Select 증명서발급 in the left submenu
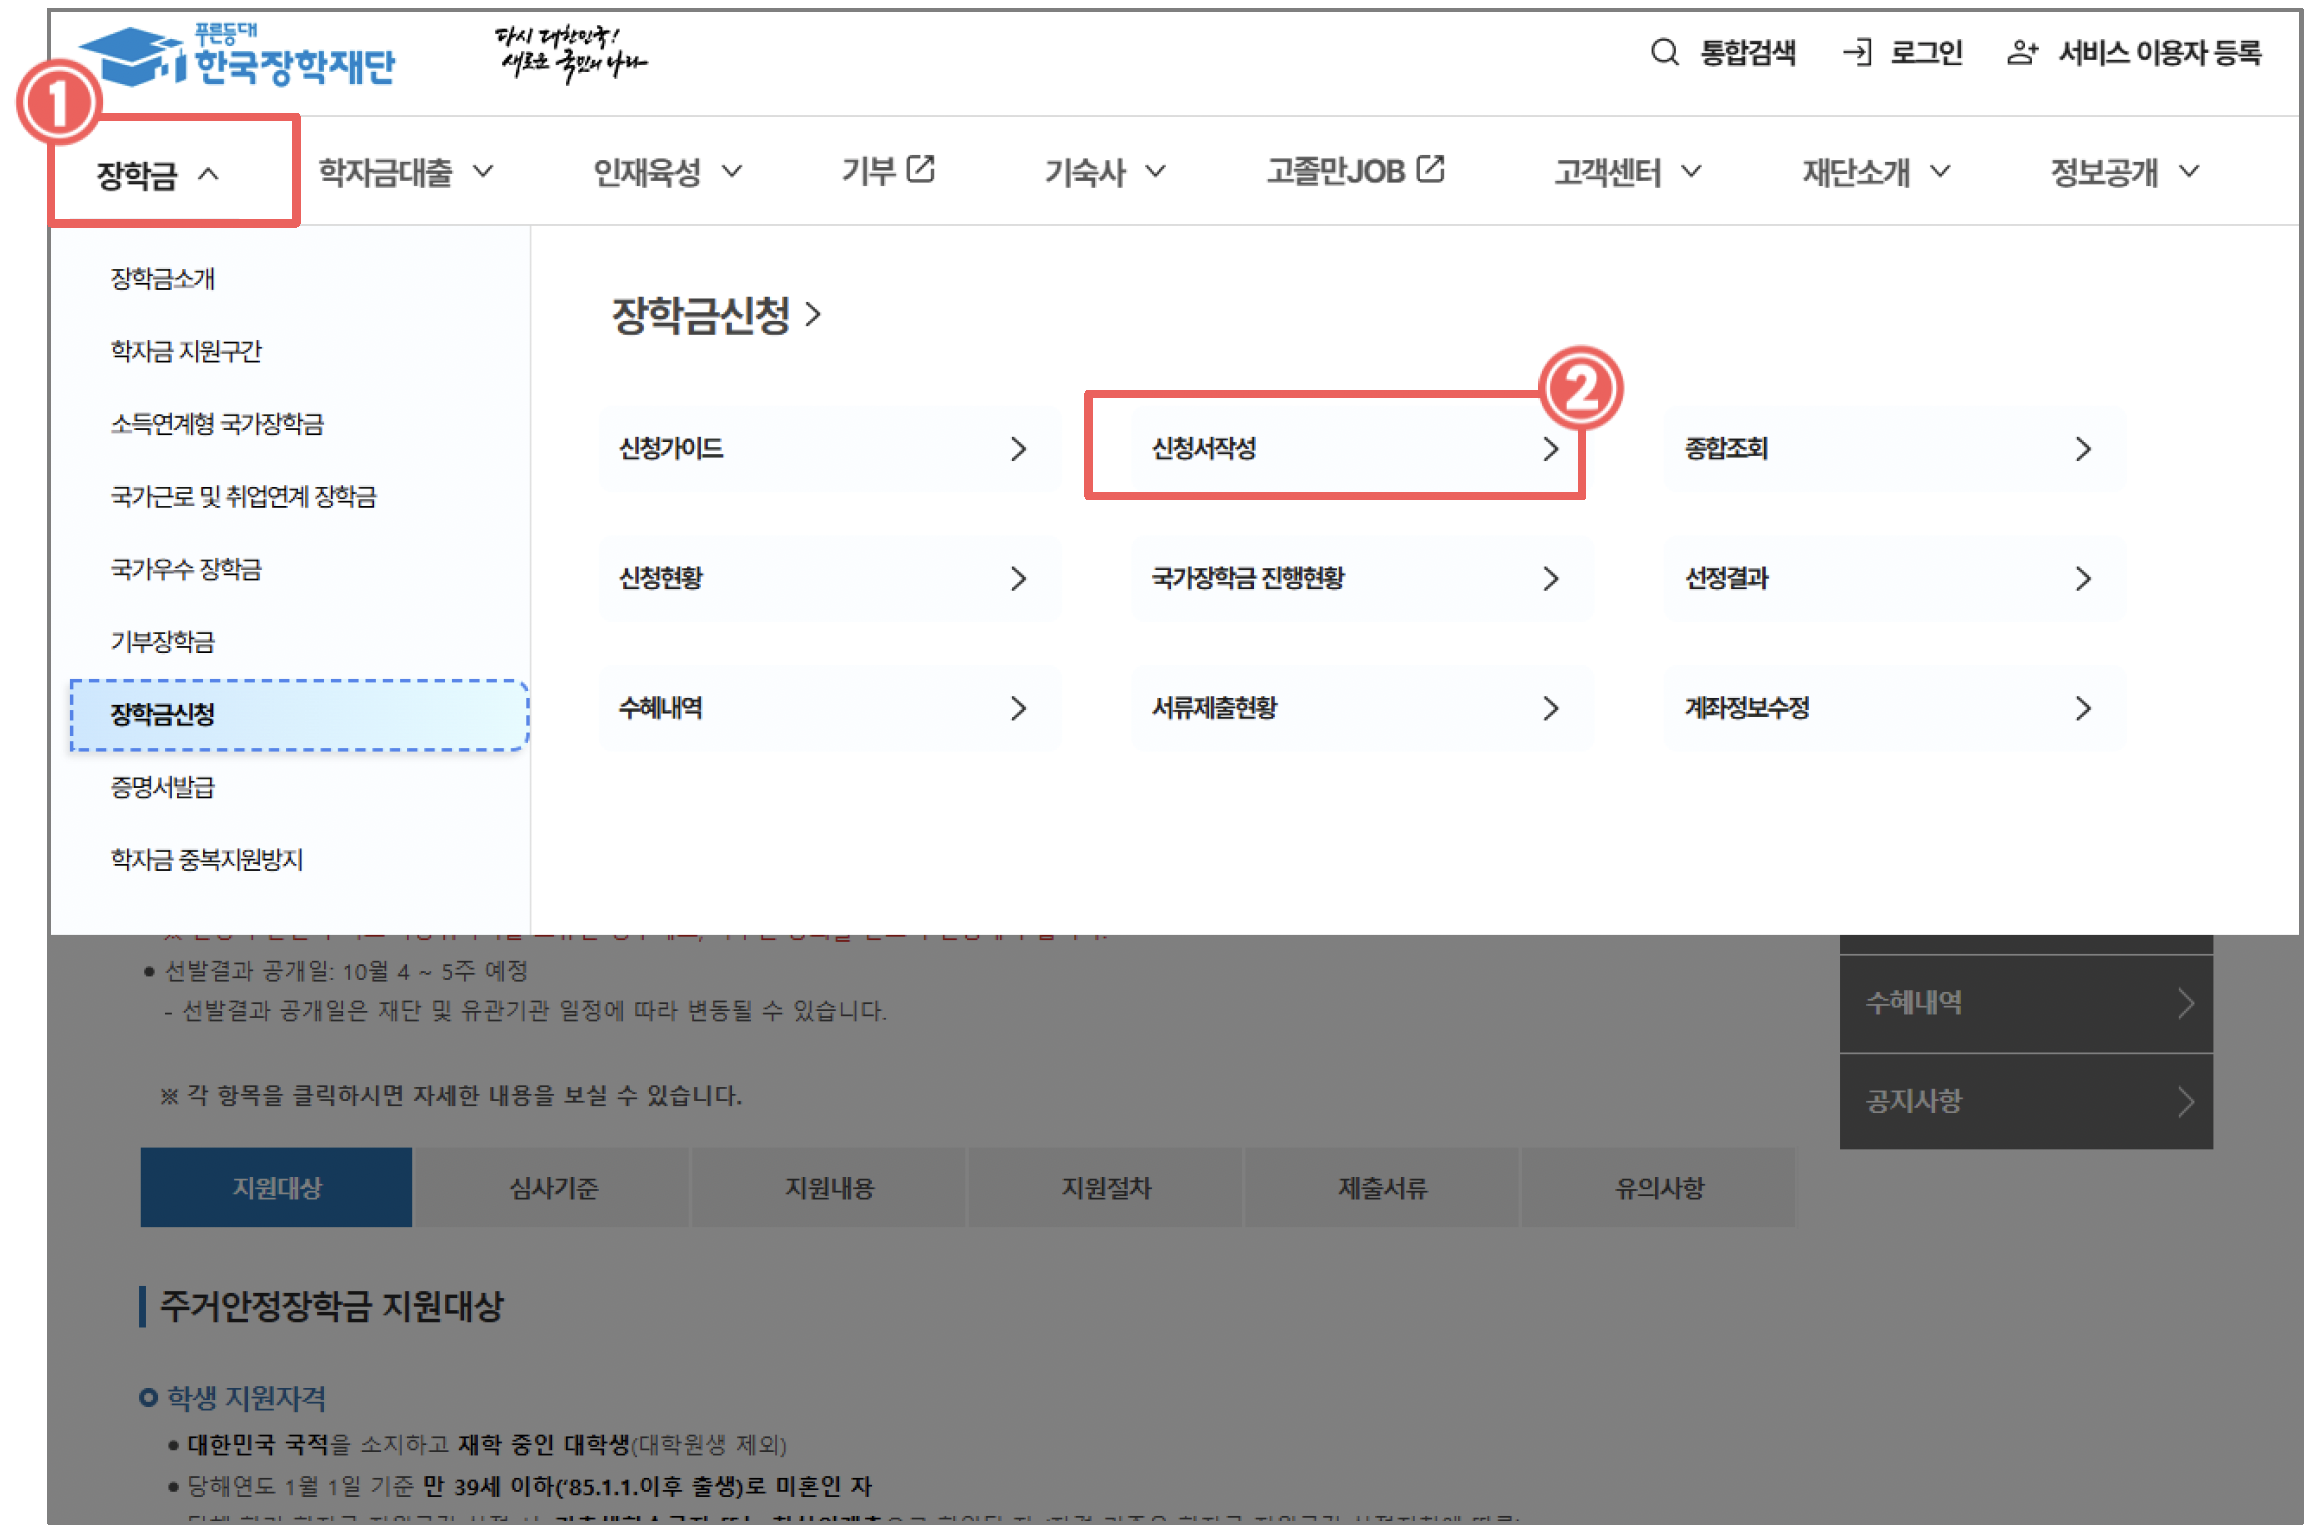Viewport: 2310px width, 1532px height. click(163, 787)
